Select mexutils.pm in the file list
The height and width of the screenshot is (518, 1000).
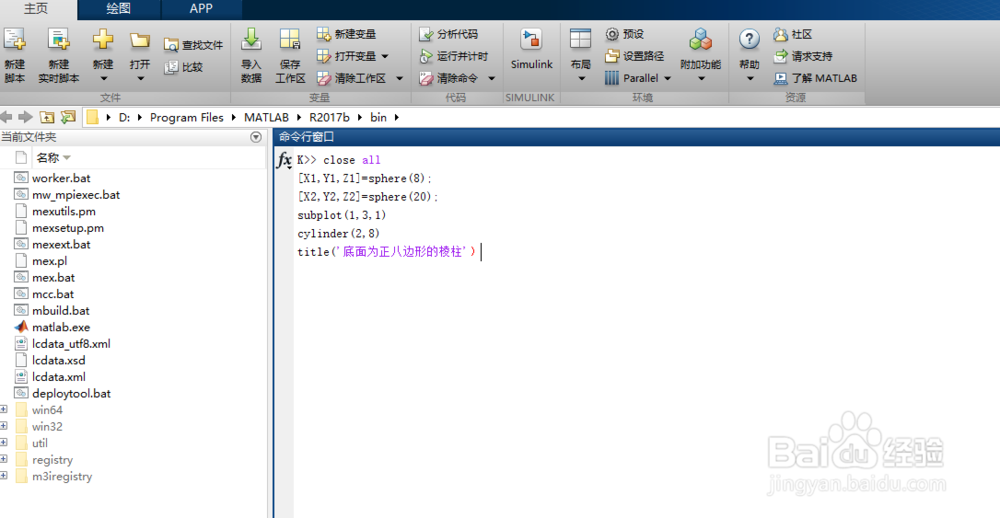click(x=64, y=211)
